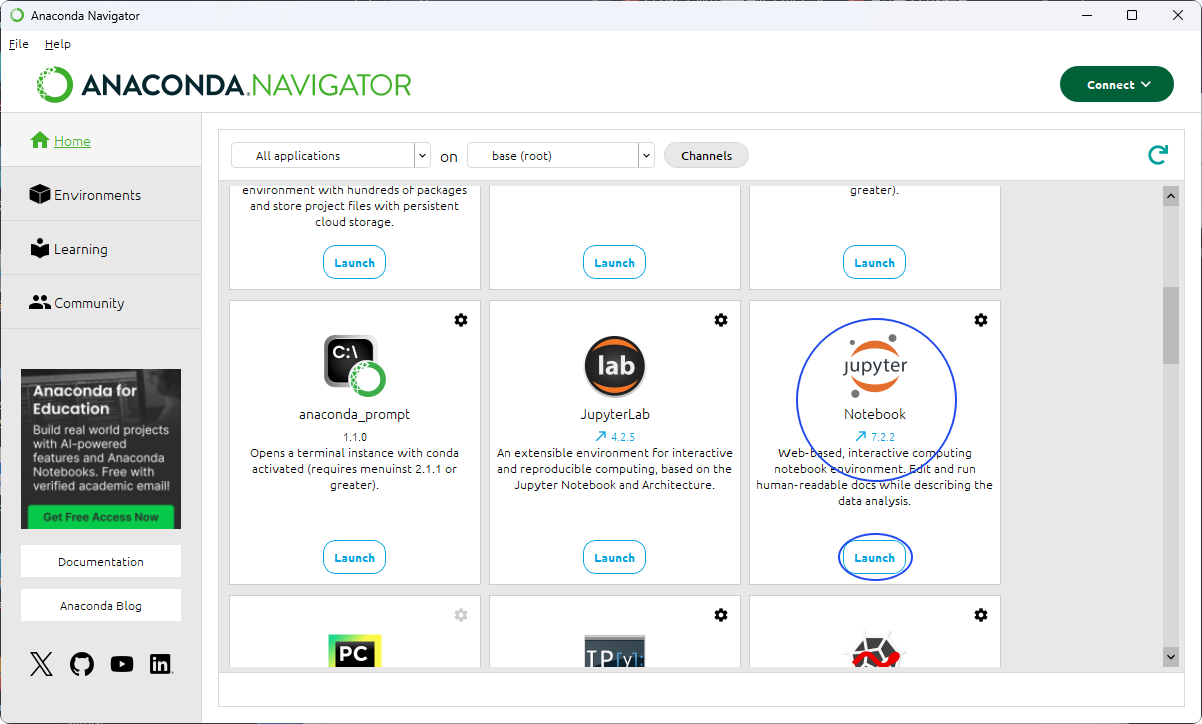Click the JupyterLab 'lab' logo
The image size is (1202, 724).
(615, 366)
